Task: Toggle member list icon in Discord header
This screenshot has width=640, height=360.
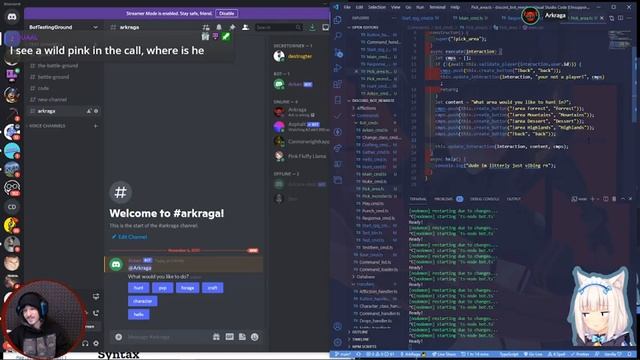Action: pyautogui.click(x=245, y=27)
